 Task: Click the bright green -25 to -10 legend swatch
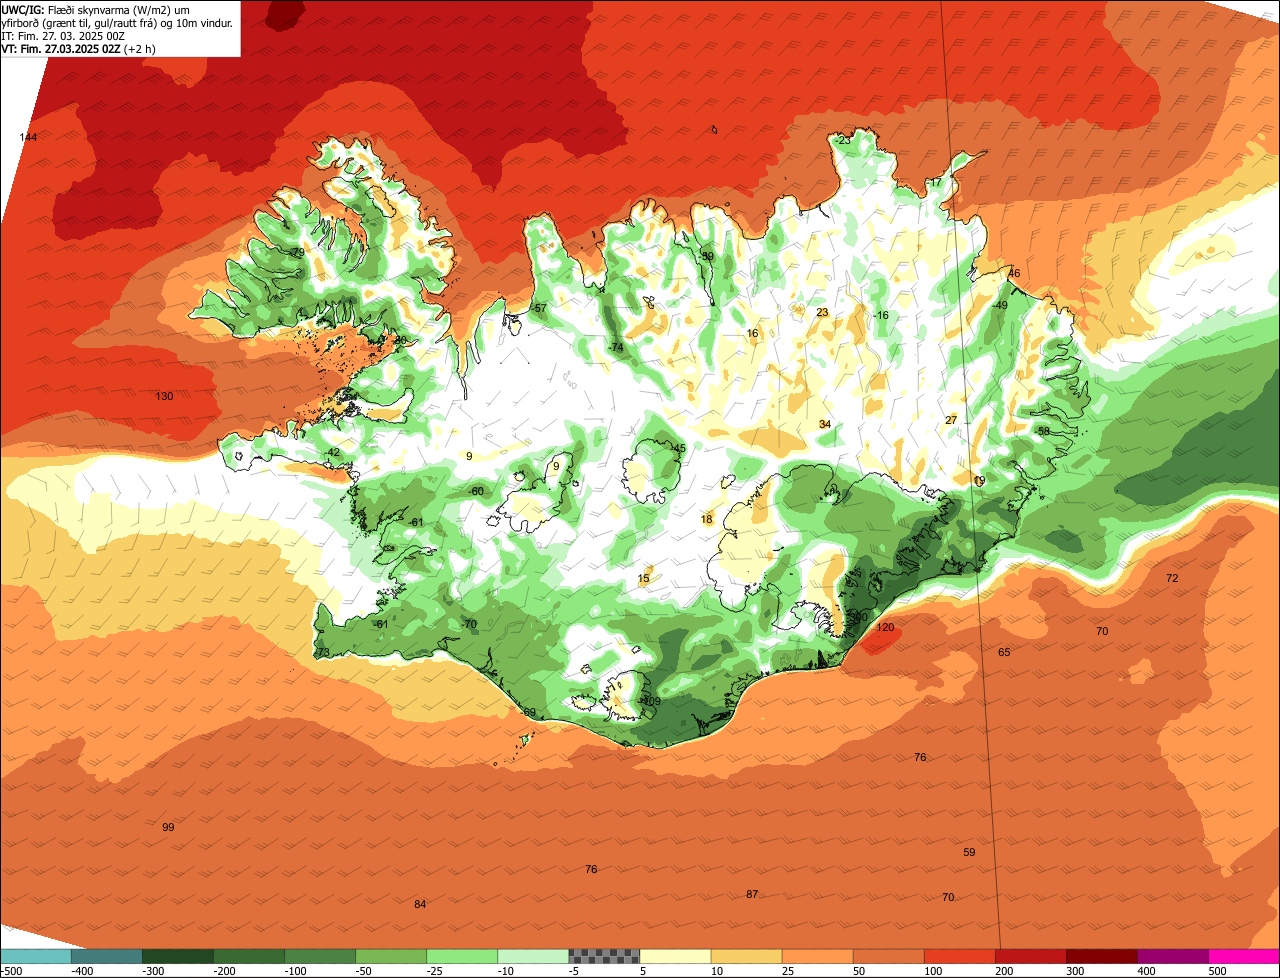[462, 956]
